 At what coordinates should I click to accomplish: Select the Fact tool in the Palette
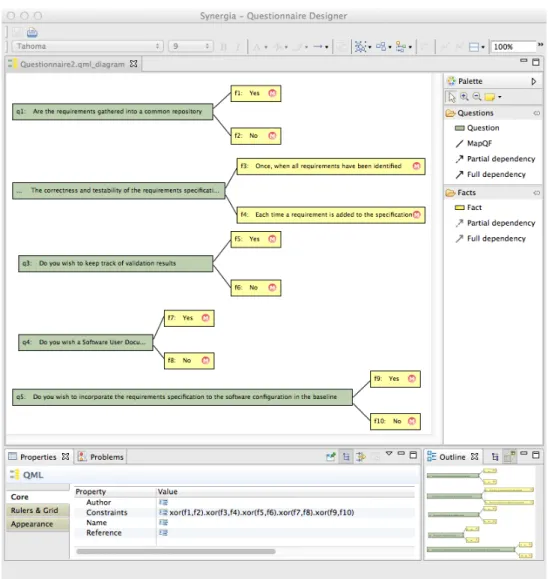coord(468,208)
